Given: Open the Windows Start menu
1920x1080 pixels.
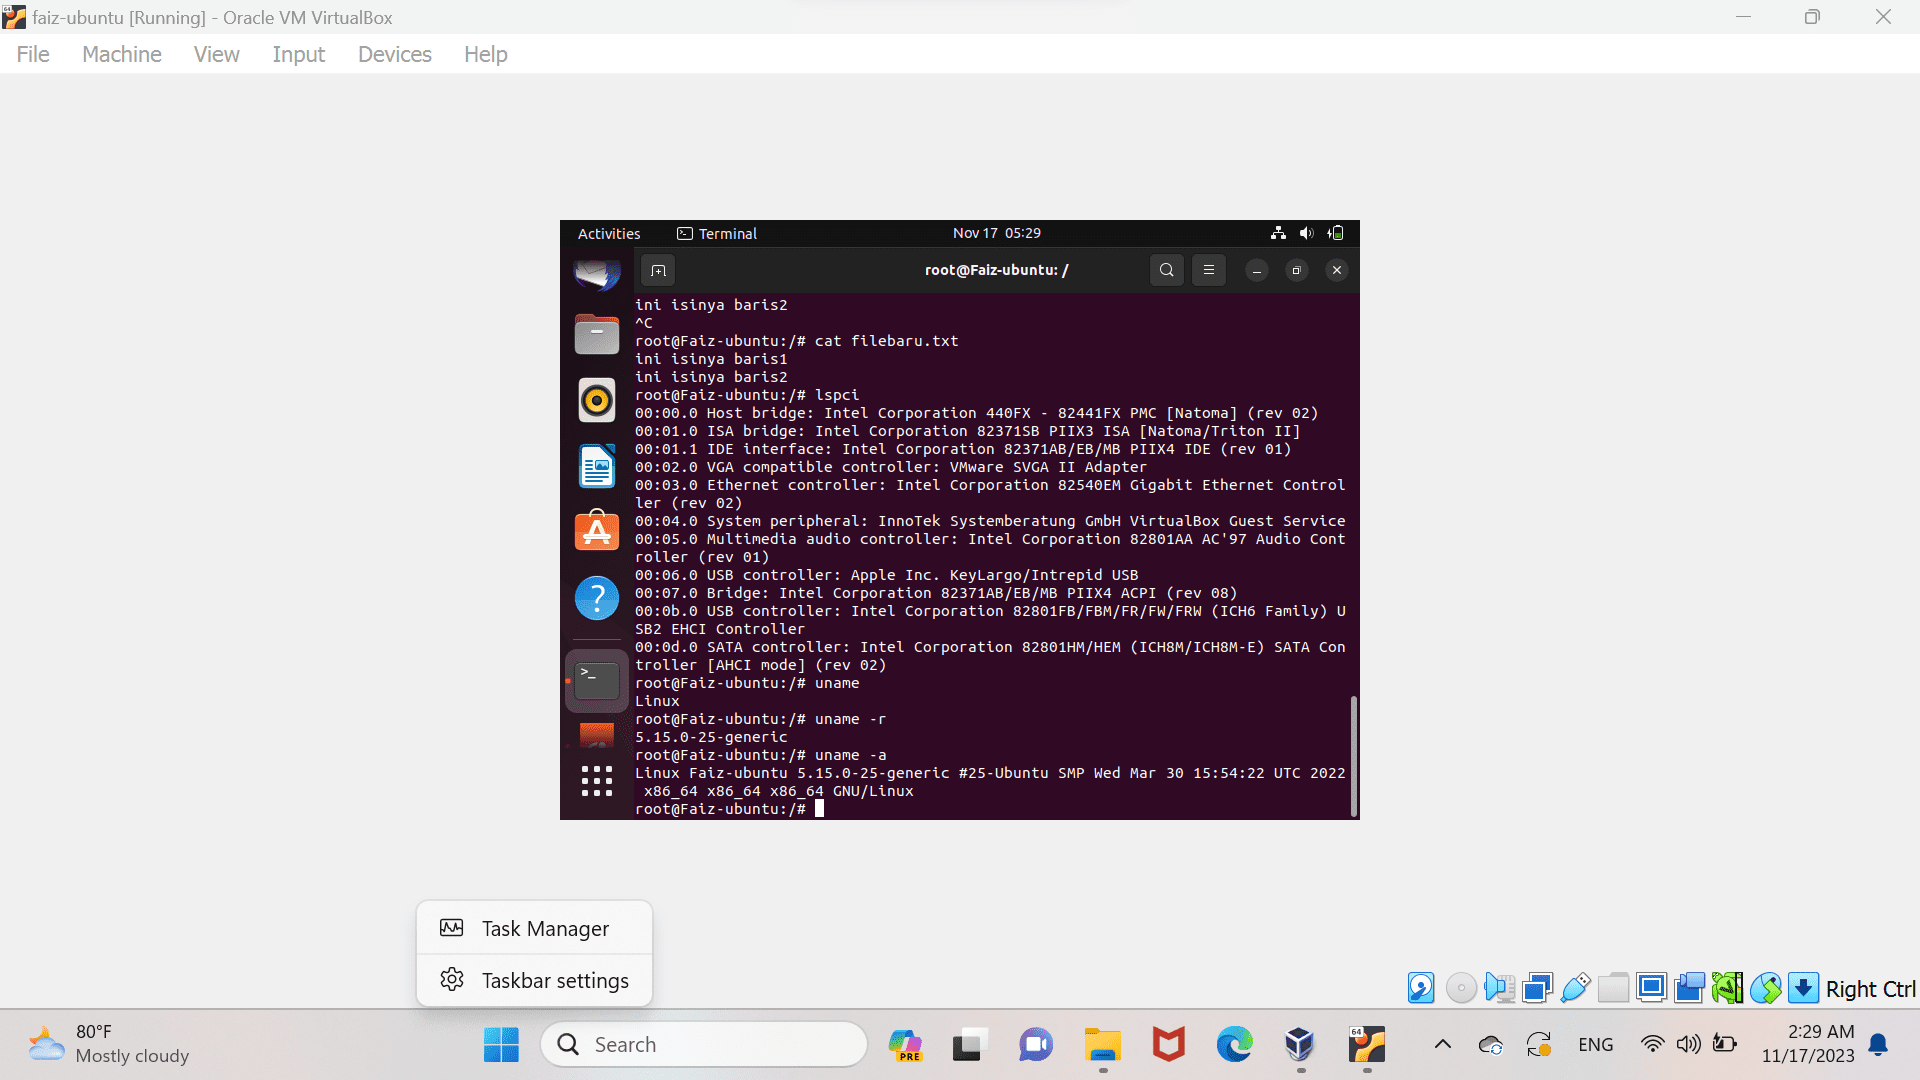Looking at the screenshot, I should (x=501, y=1045).
